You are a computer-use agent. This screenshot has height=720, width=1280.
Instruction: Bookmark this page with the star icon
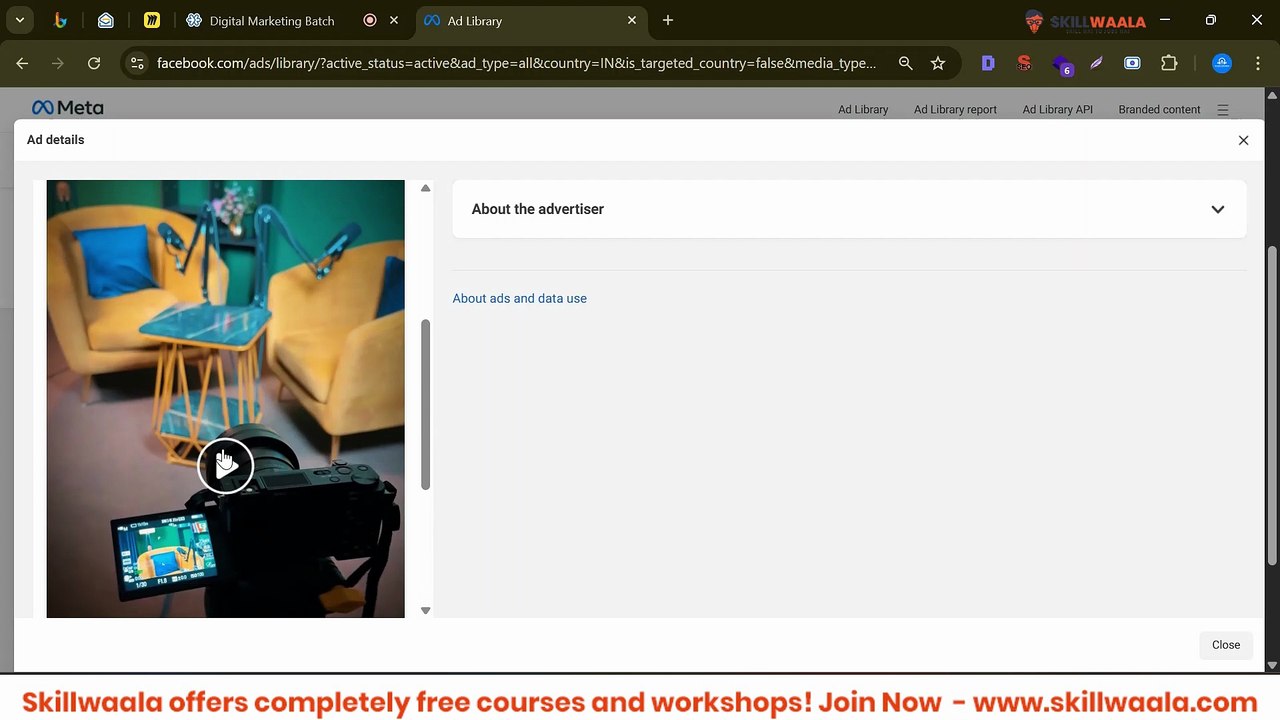938,63
